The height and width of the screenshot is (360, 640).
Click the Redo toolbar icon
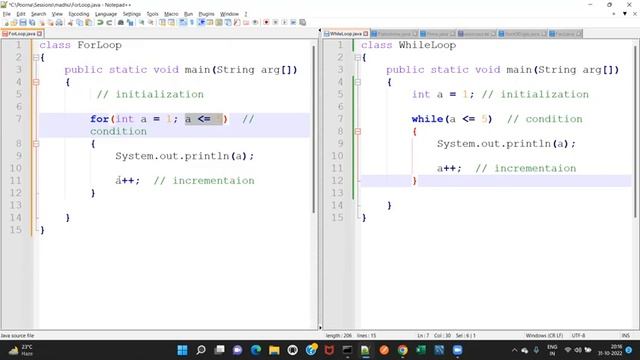pyautogui.click(x=109, y=22)
